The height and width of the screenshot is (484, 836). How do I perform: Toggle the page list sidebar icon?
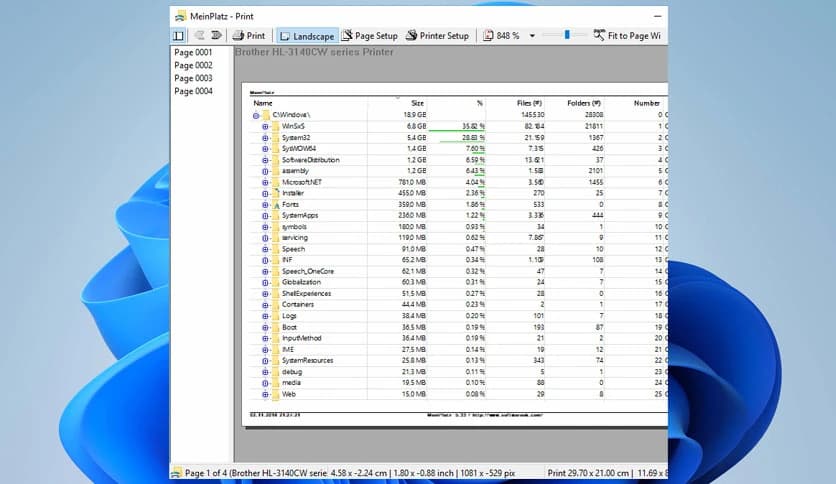(179, 36)
